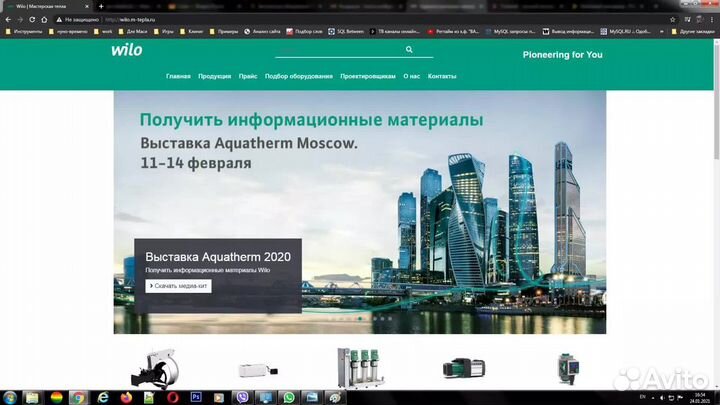
Task: Open the small white pump unit thumbnail
Action: [258, 370]
